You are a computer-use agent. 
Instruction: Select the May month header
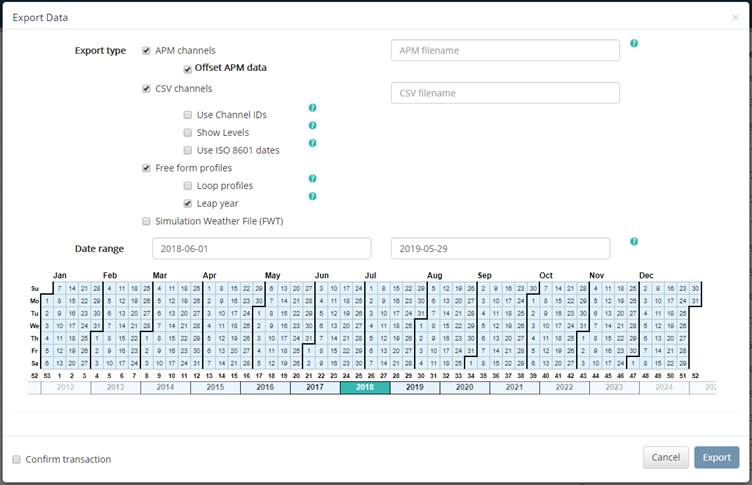point(272,275)
